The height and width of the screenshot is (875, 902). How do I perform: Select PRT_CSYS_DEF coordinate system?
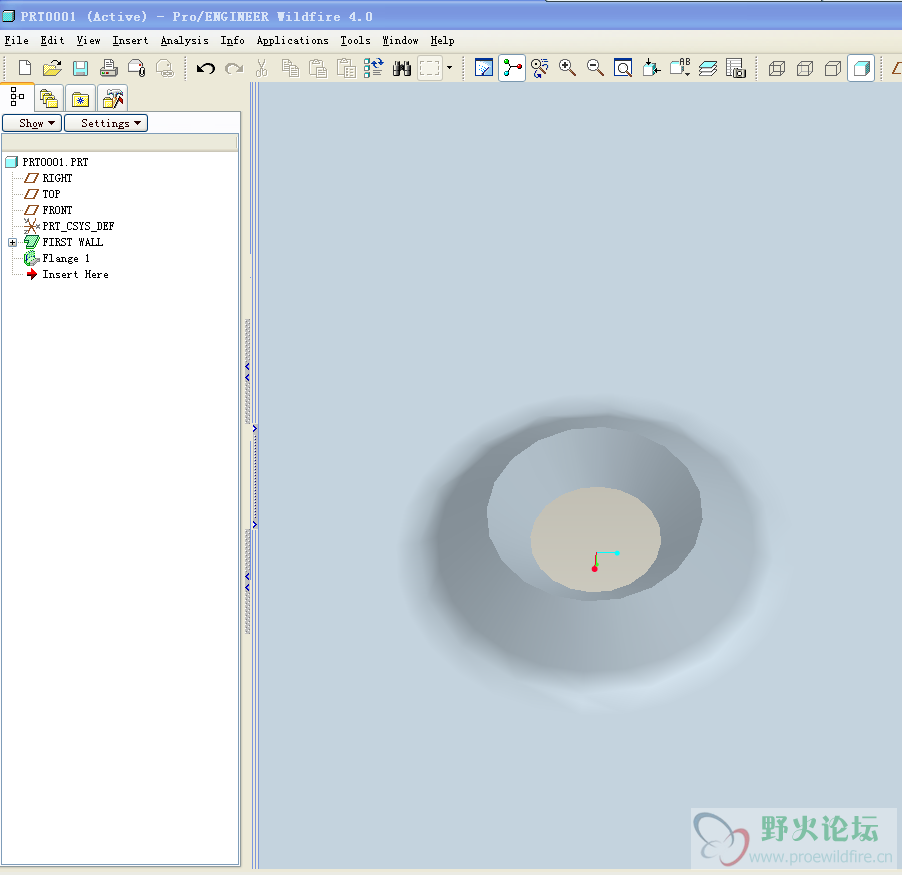(78, 226)
